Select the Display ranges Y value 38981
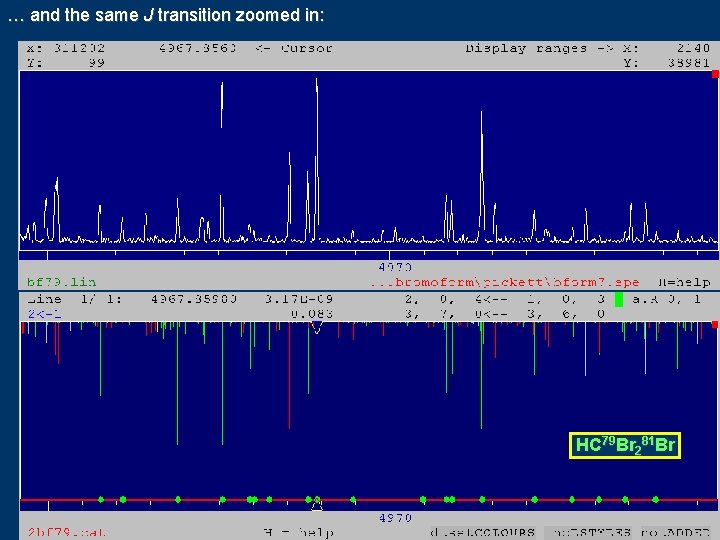Image resolution: width=720 pixels, height=540 pixels. 689,63
